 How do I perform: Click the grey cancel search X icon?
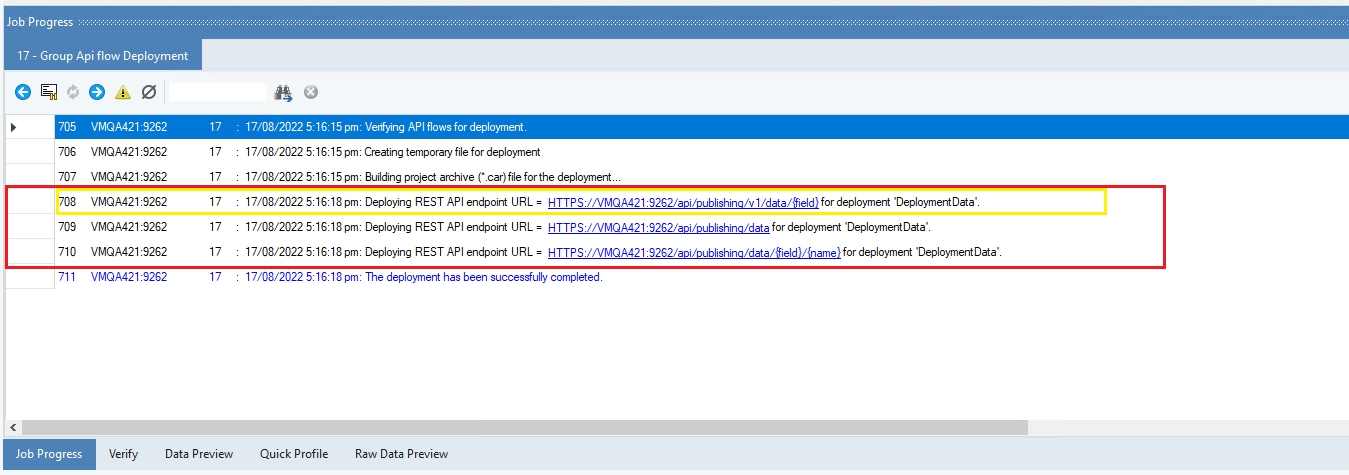tap(311, 92)
